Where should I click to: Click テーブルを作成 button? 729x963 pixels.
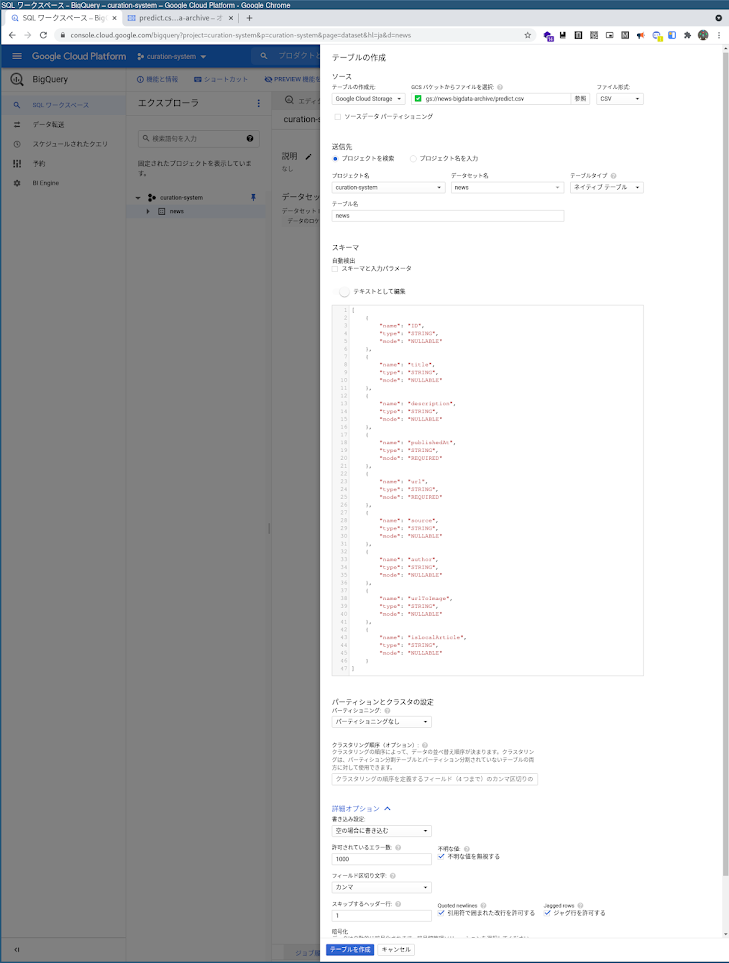pyautogui.click(x=350, y=949)
